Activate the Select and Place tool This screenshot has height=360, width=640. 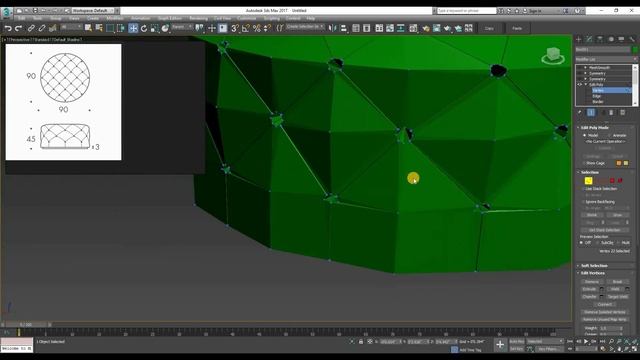click(x=165, y=28)
